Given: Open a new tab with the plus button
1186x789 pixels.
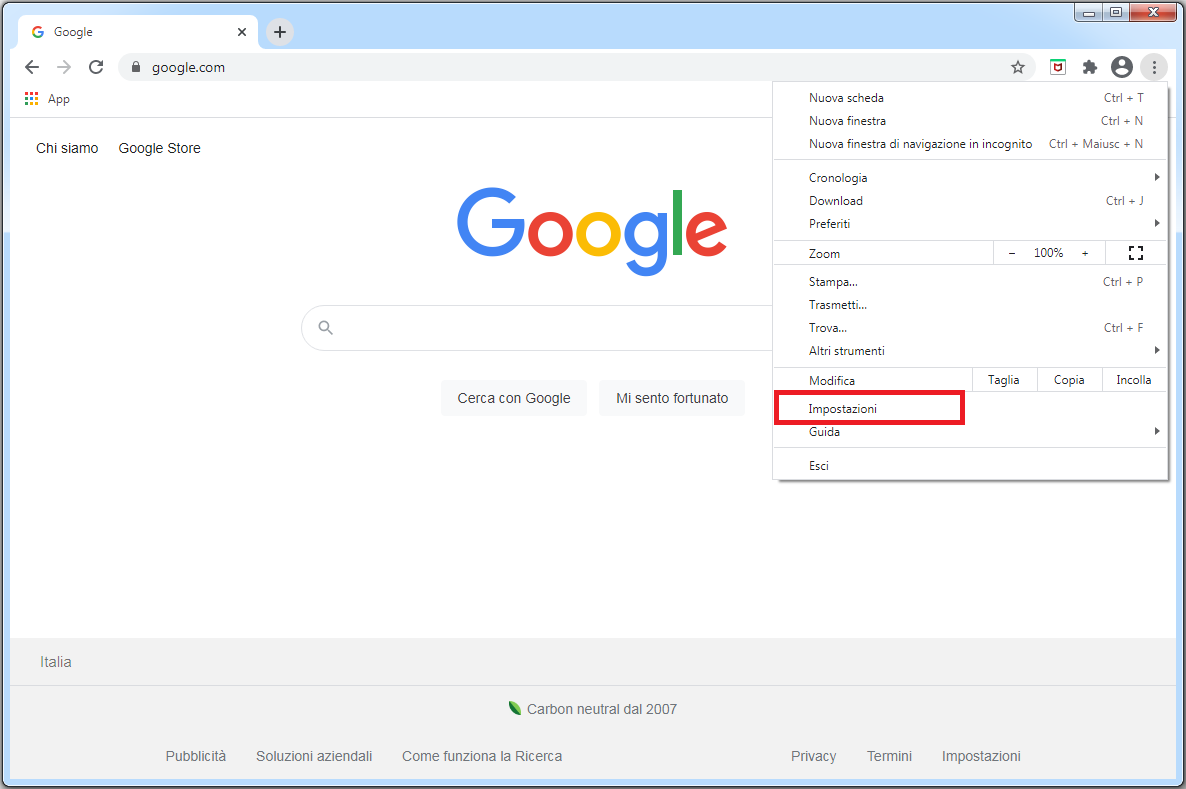Looking at the screenshot, I should click(x=280, y=32).
